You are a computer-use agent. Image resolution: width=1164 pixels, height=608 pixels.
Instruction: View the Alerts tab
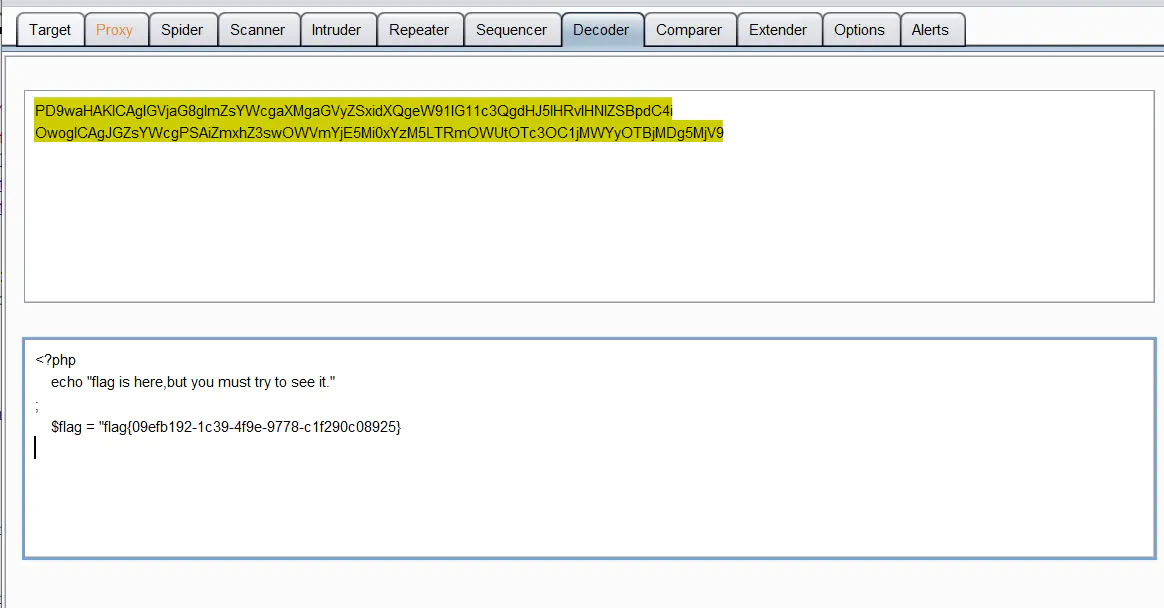tap(930, 30)
